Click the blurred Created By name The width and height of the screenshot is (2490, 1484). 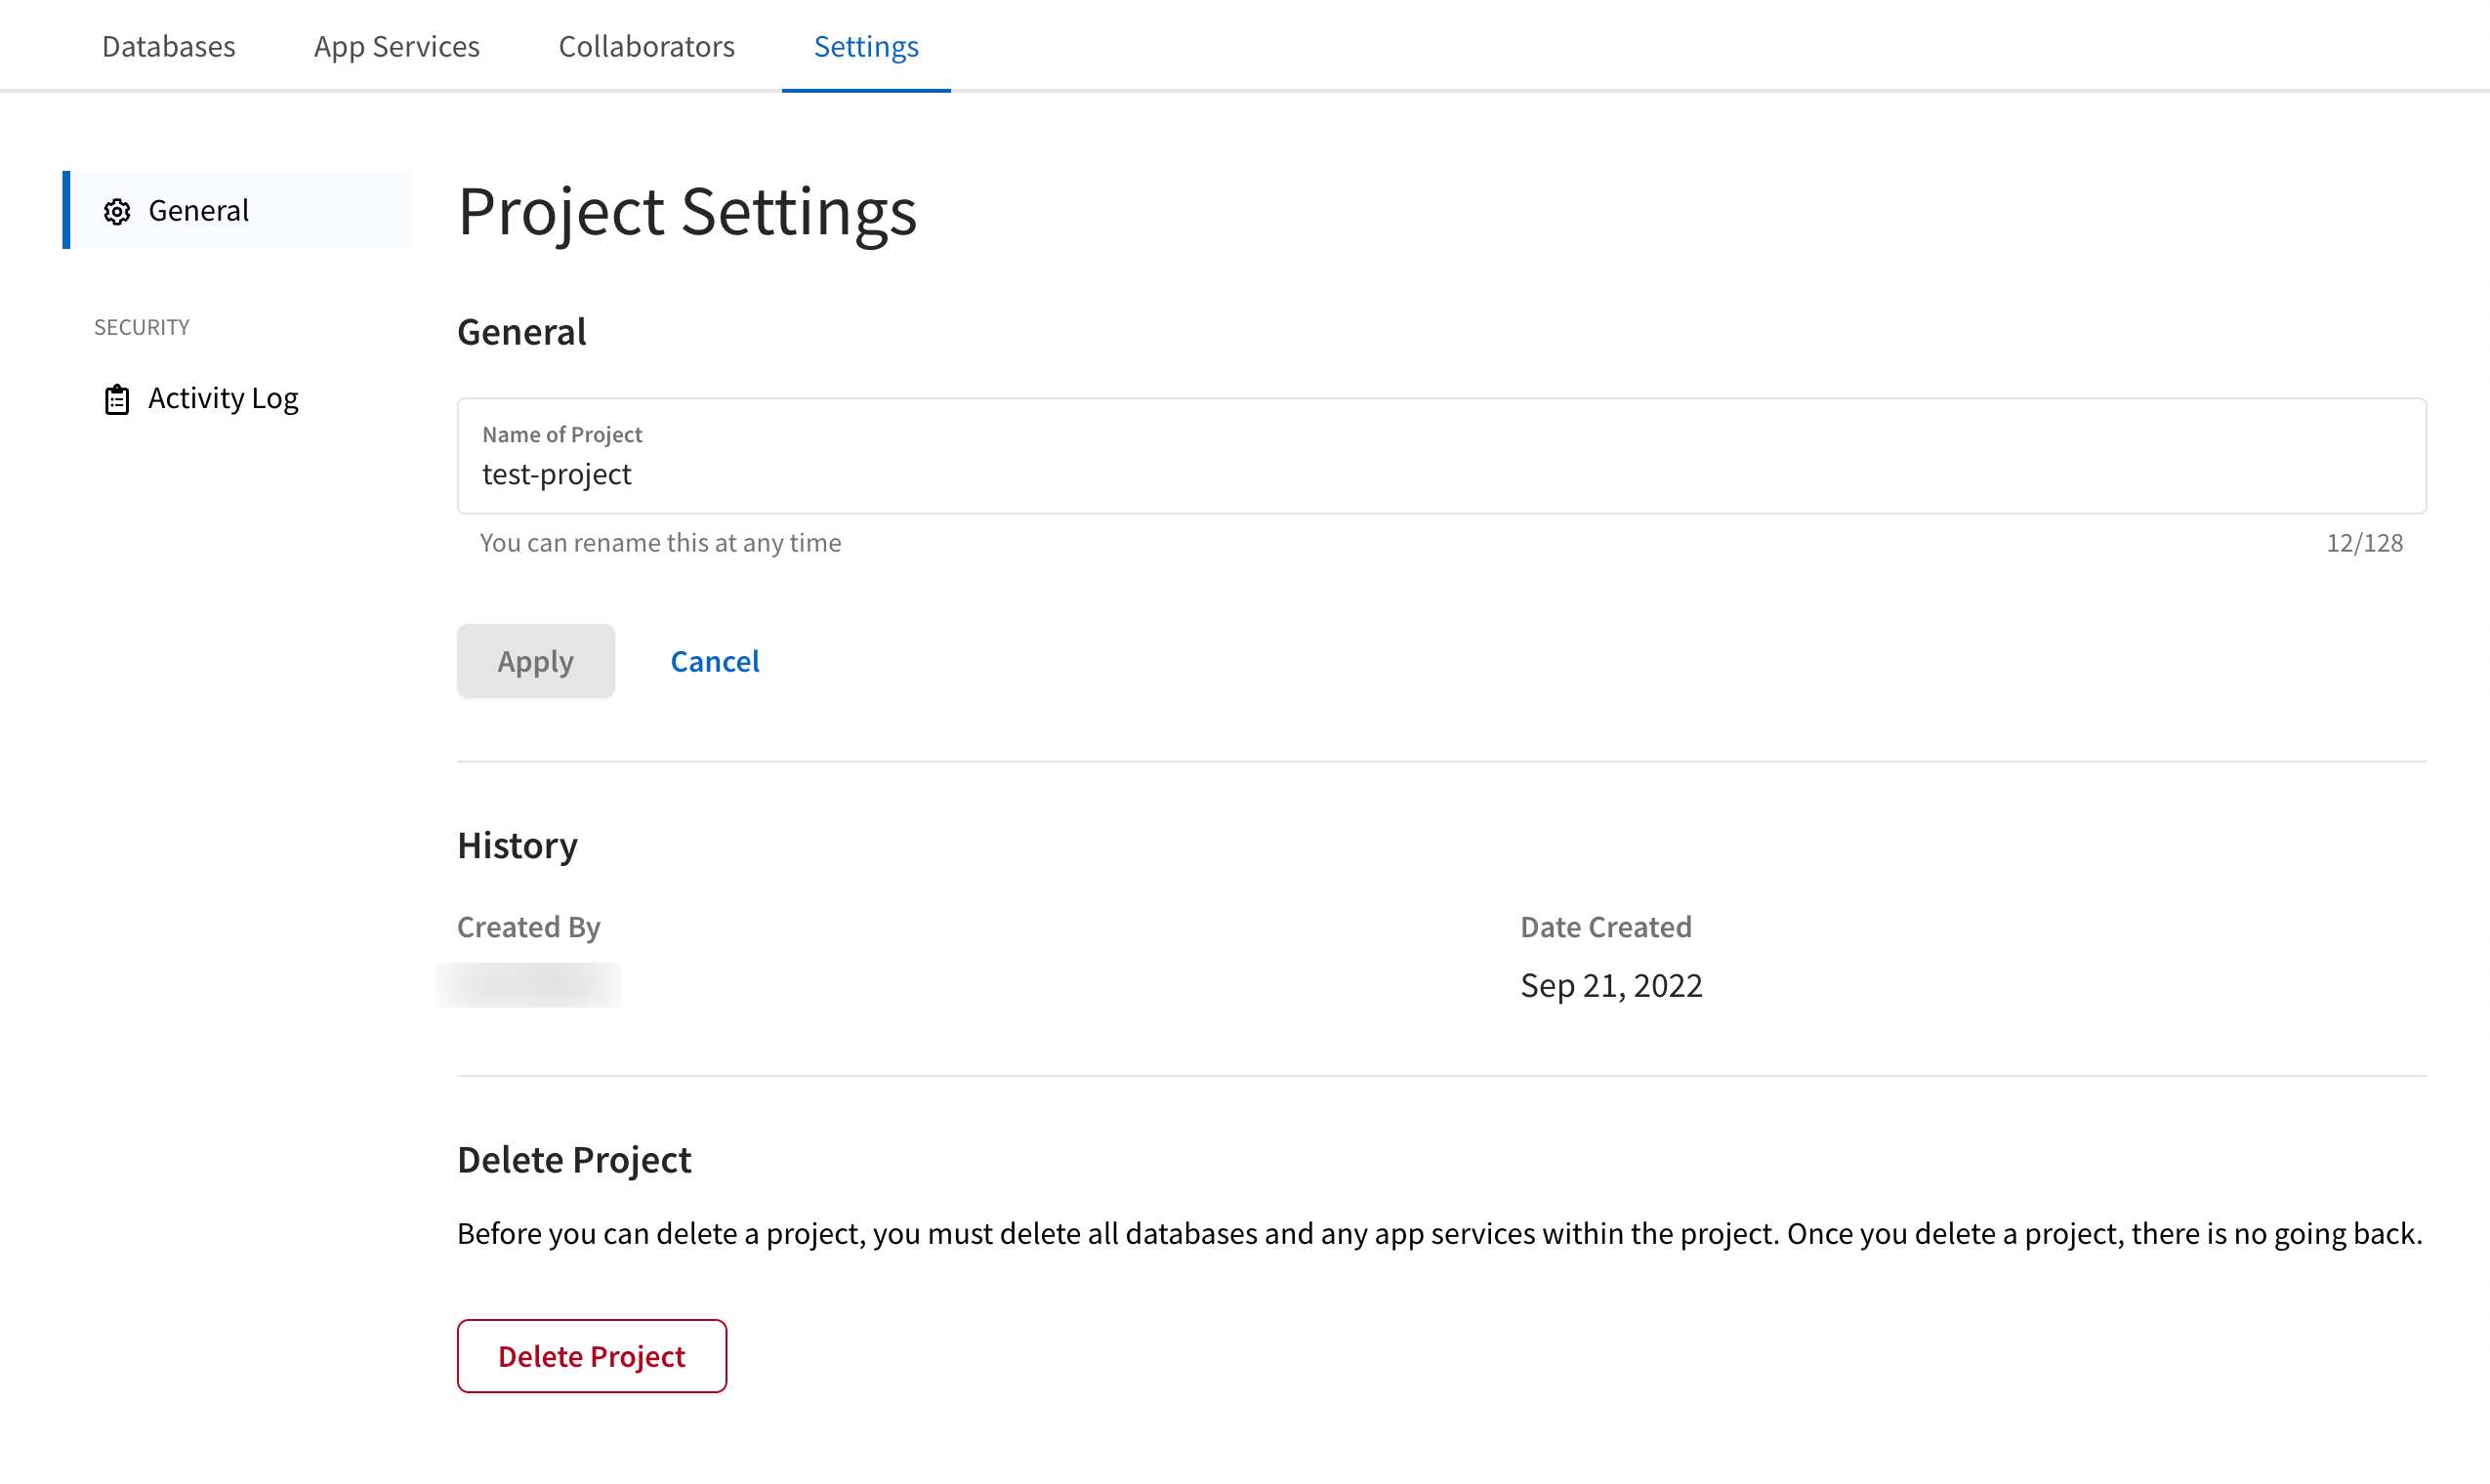(528, 984)
